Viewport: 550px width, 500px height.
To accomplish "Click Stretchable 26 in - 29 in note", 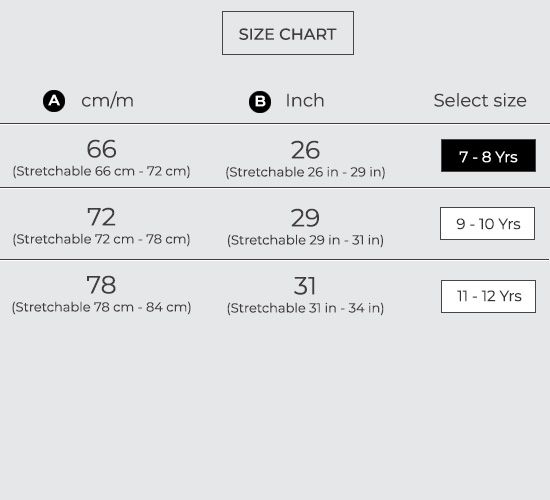I will coord(305,172).
